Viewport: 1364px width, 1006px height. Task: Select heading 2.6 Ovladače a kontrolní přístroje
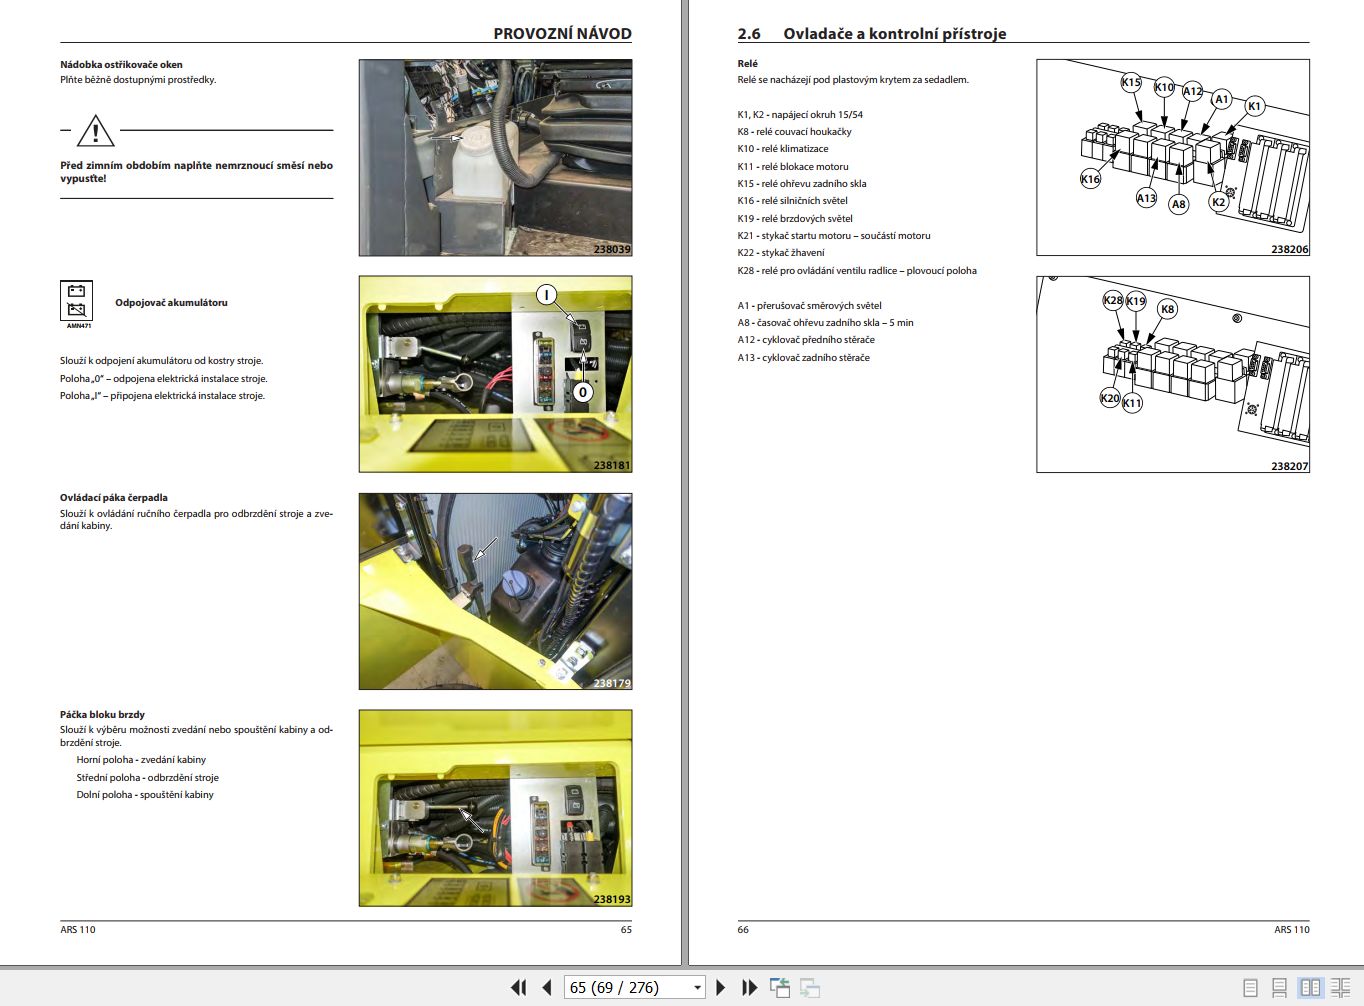(870, 33)
